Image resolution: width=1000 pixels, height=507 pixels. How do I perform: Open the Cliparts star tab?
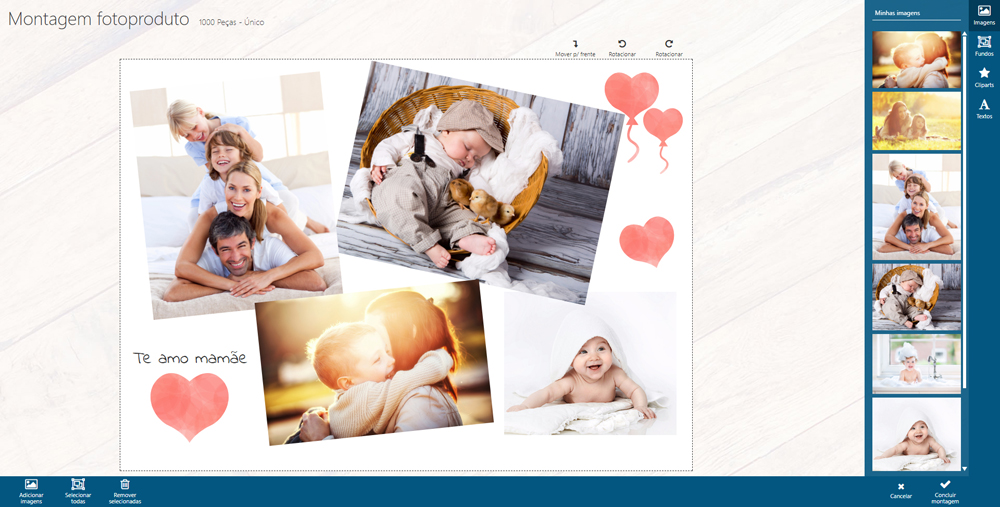[984, 74]
